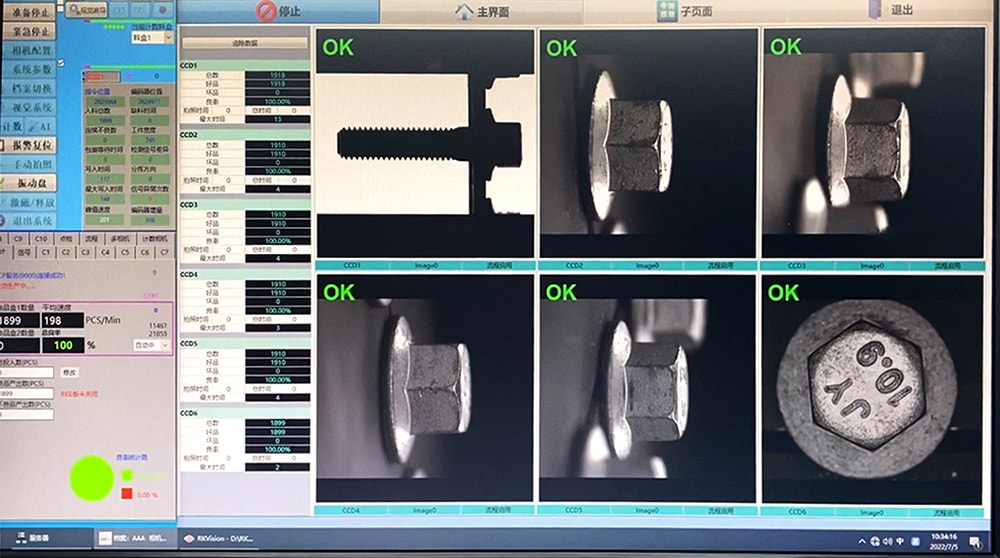Toggle the checkmark on 振动盘 button
The image size is (1000, 558).
tap(3, 183)
